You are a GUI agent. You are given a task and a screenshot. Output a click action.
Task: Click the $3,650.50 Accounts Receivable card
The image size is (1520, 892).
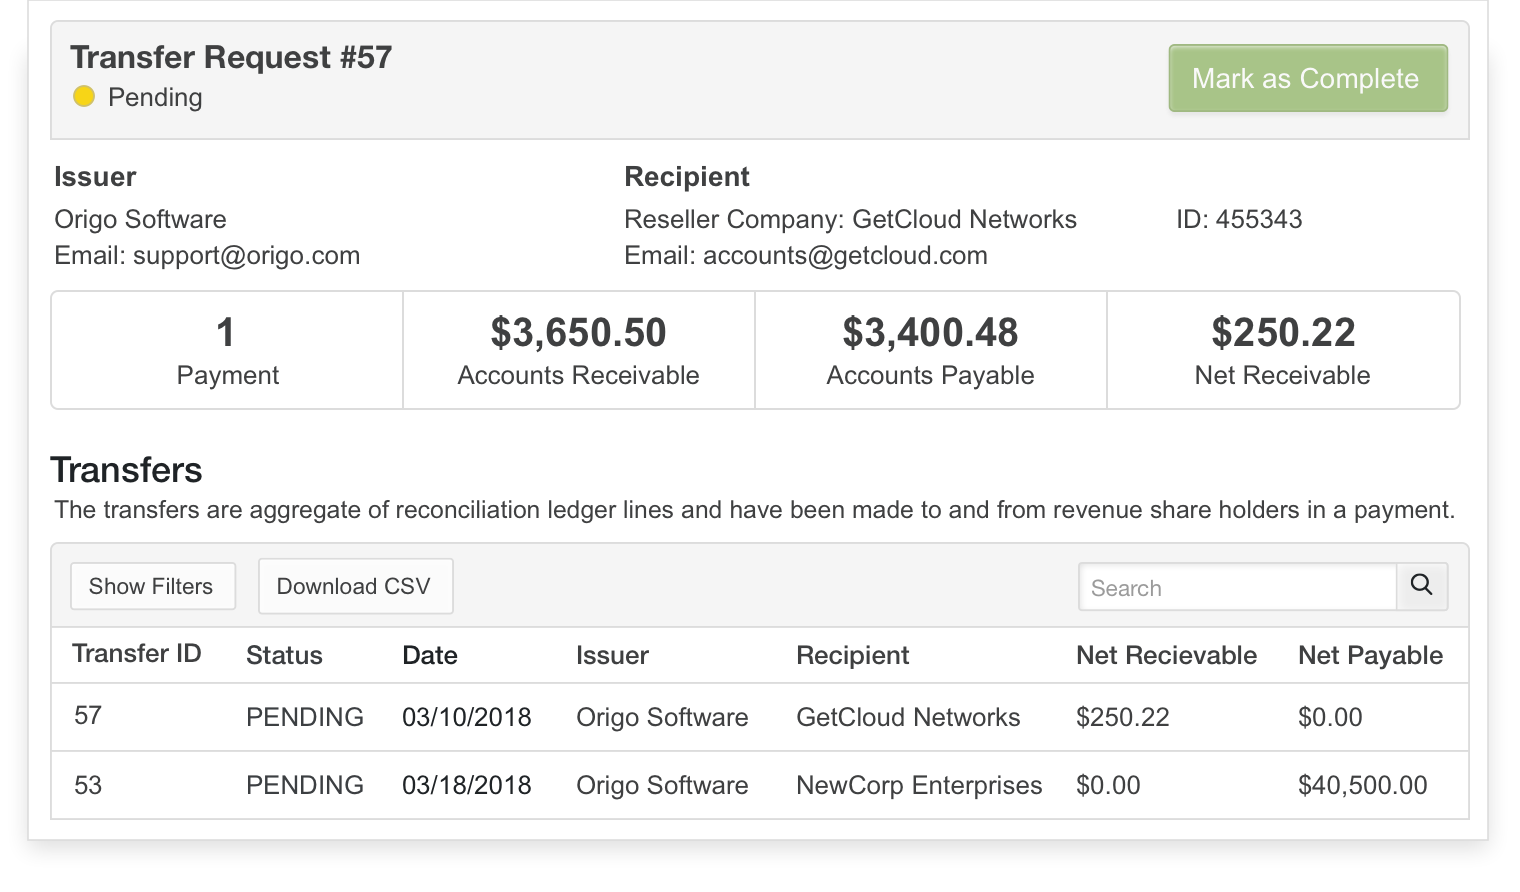(x=579, y=350)
